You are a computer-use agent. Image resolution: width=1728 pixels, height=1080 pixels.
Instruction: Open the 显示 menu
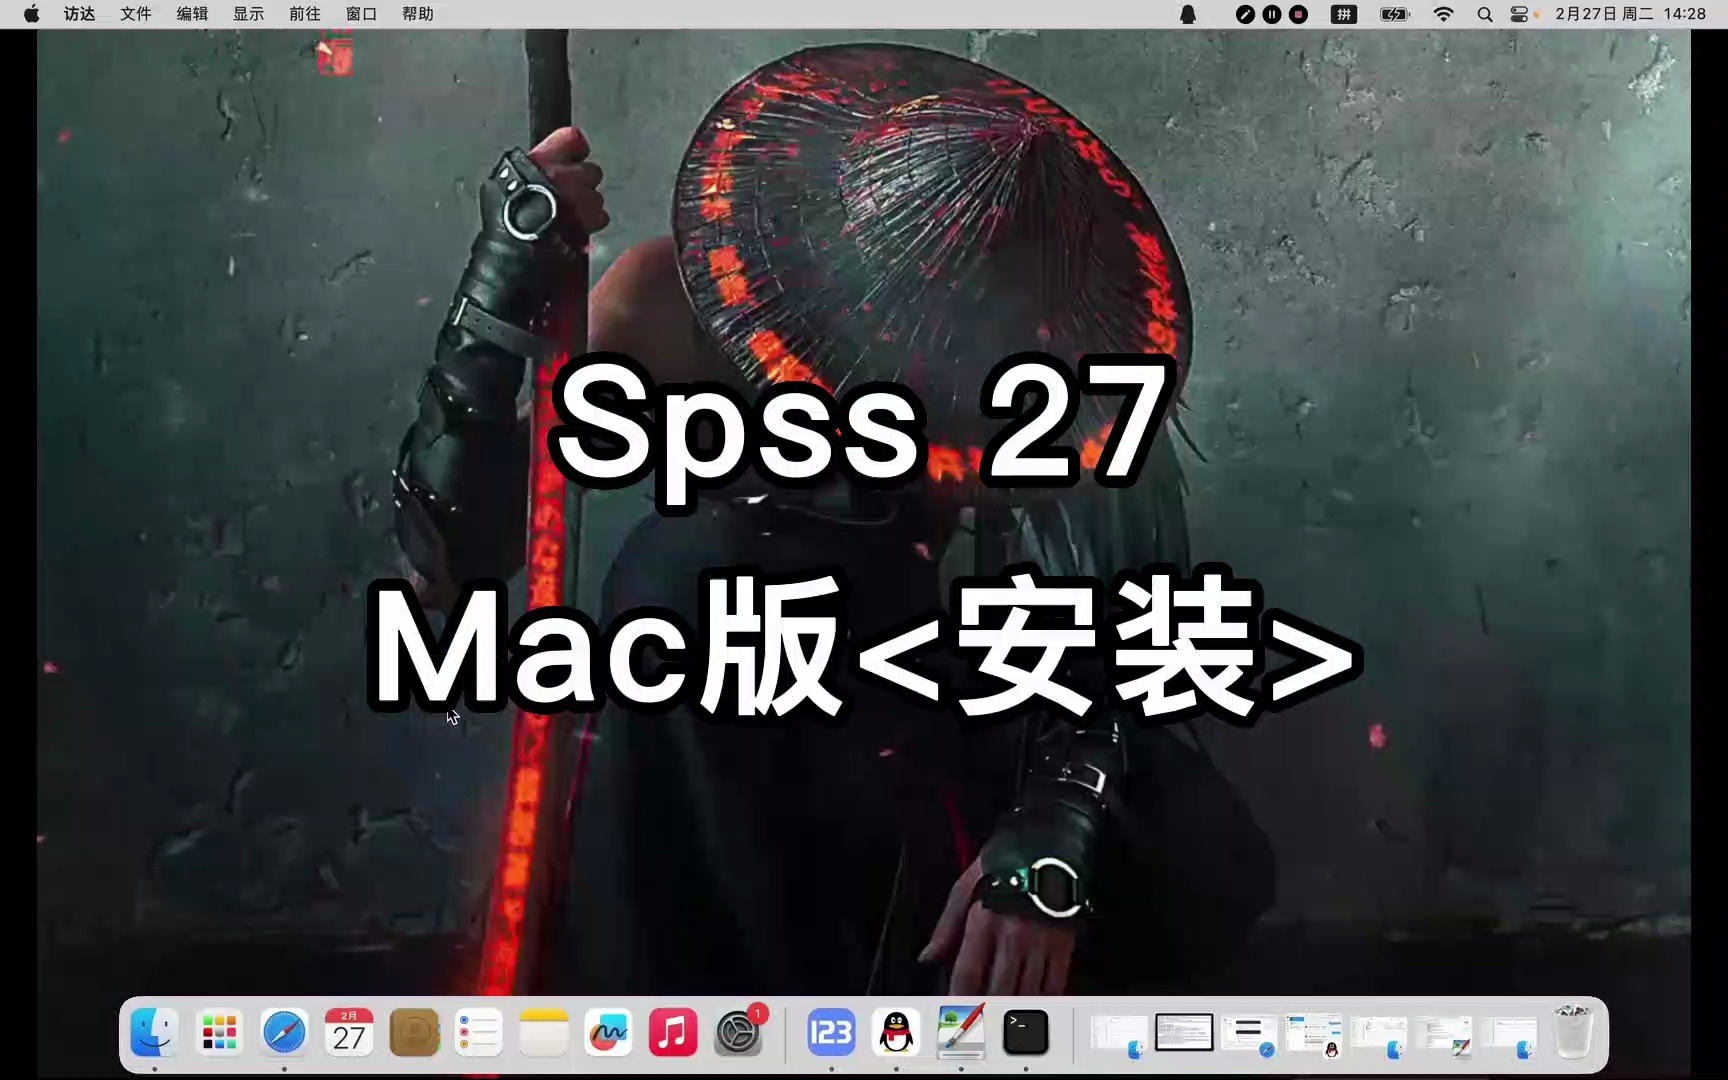tap(249, 14)
